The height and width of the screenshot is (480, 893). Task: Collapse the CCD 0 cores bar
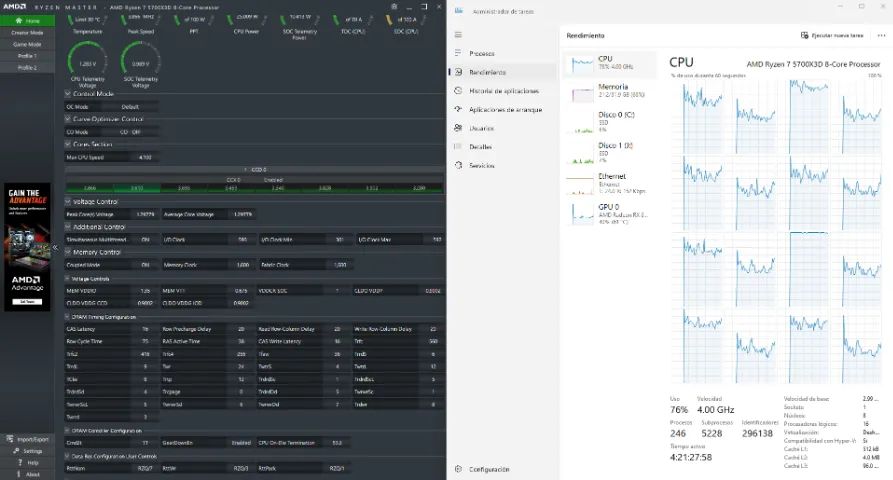click(x=255, y=170)
